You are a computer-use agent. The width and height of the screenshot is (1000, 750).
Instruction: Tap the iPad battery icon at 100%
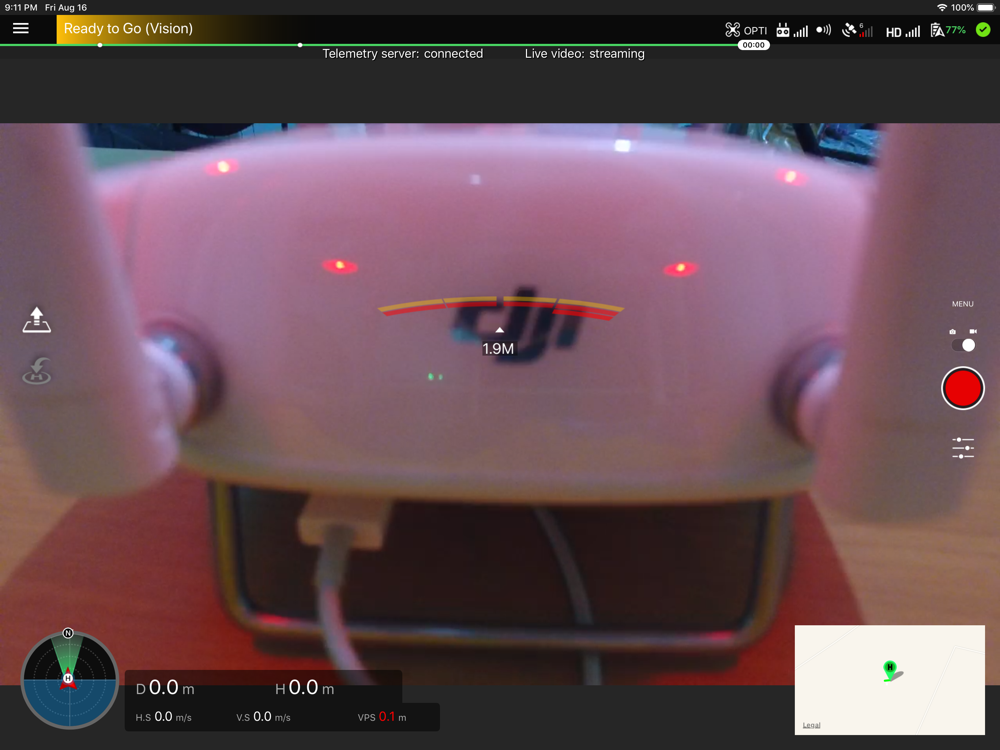coord(986,8)
